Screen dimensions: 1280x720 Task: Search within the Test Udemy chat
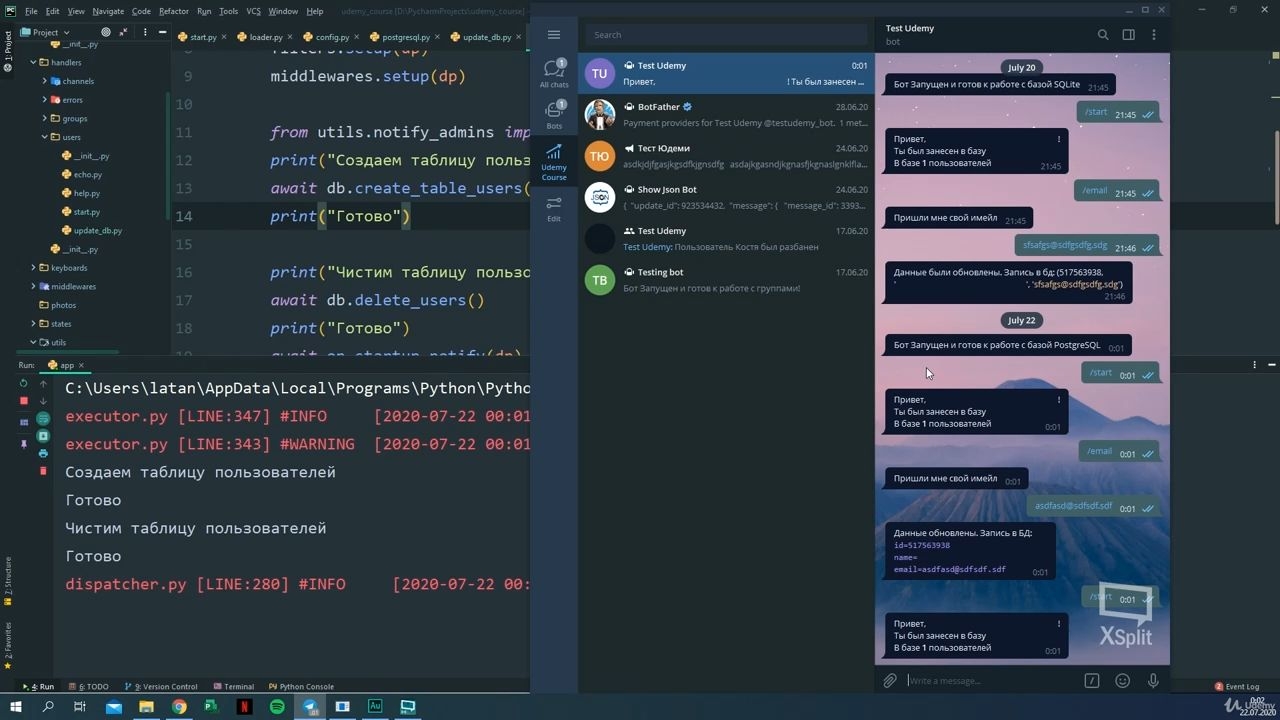pos(1103,35)
